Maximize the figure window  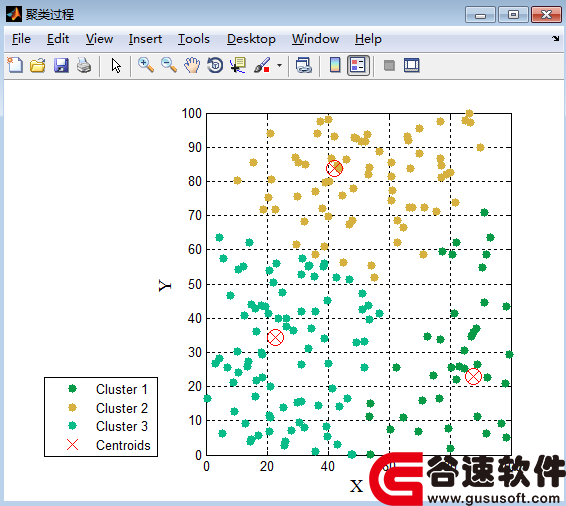click(x=513, y=15)
